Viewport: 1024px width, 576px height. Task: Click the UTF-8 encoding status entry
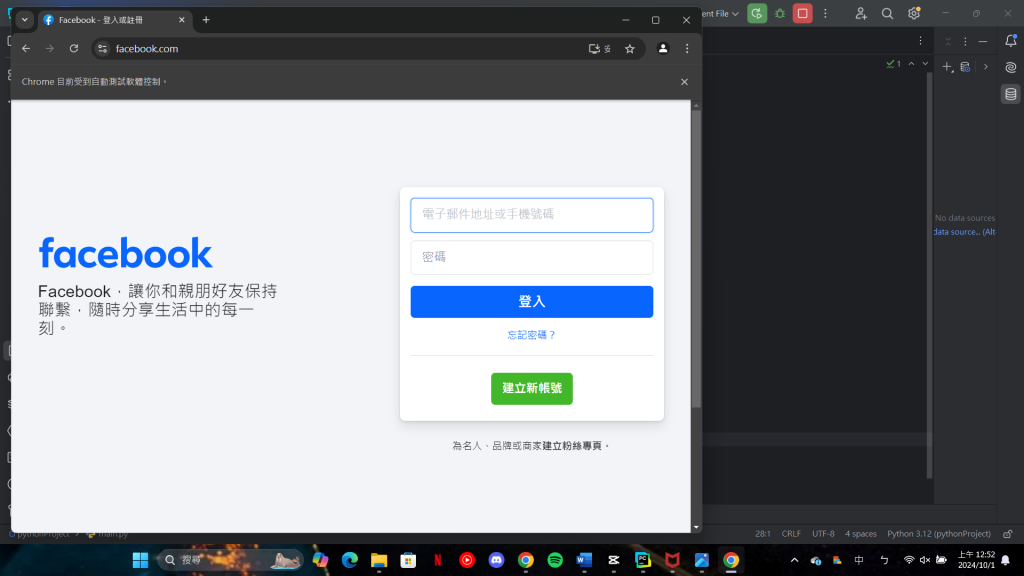coord(823,534)
